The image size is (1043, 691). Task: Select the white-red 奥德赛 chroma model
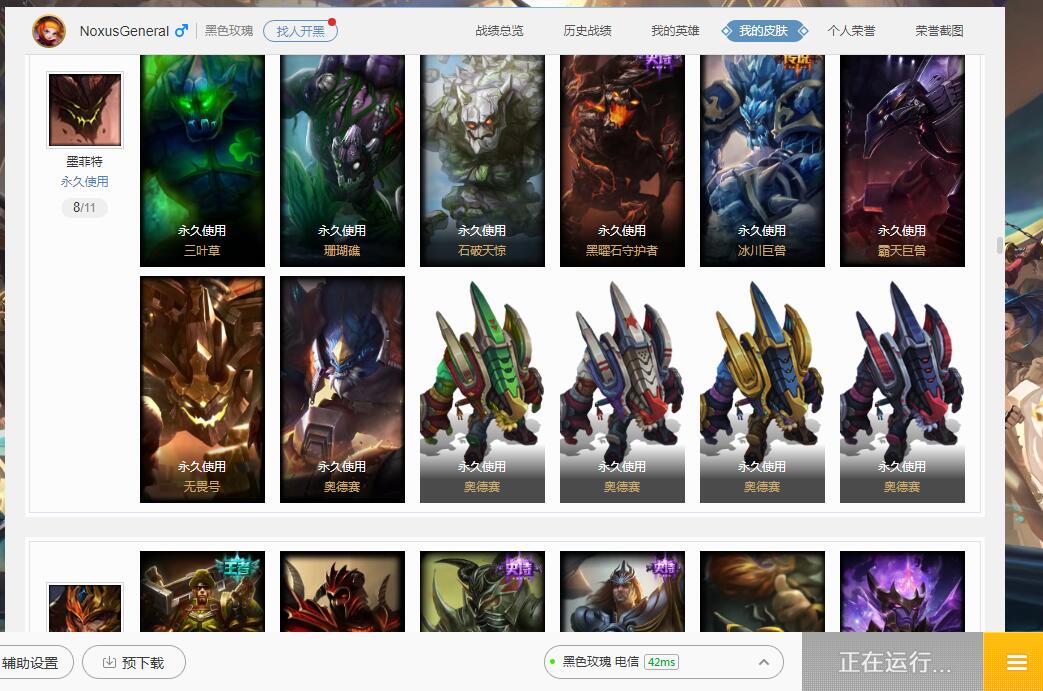pos(622,389)
